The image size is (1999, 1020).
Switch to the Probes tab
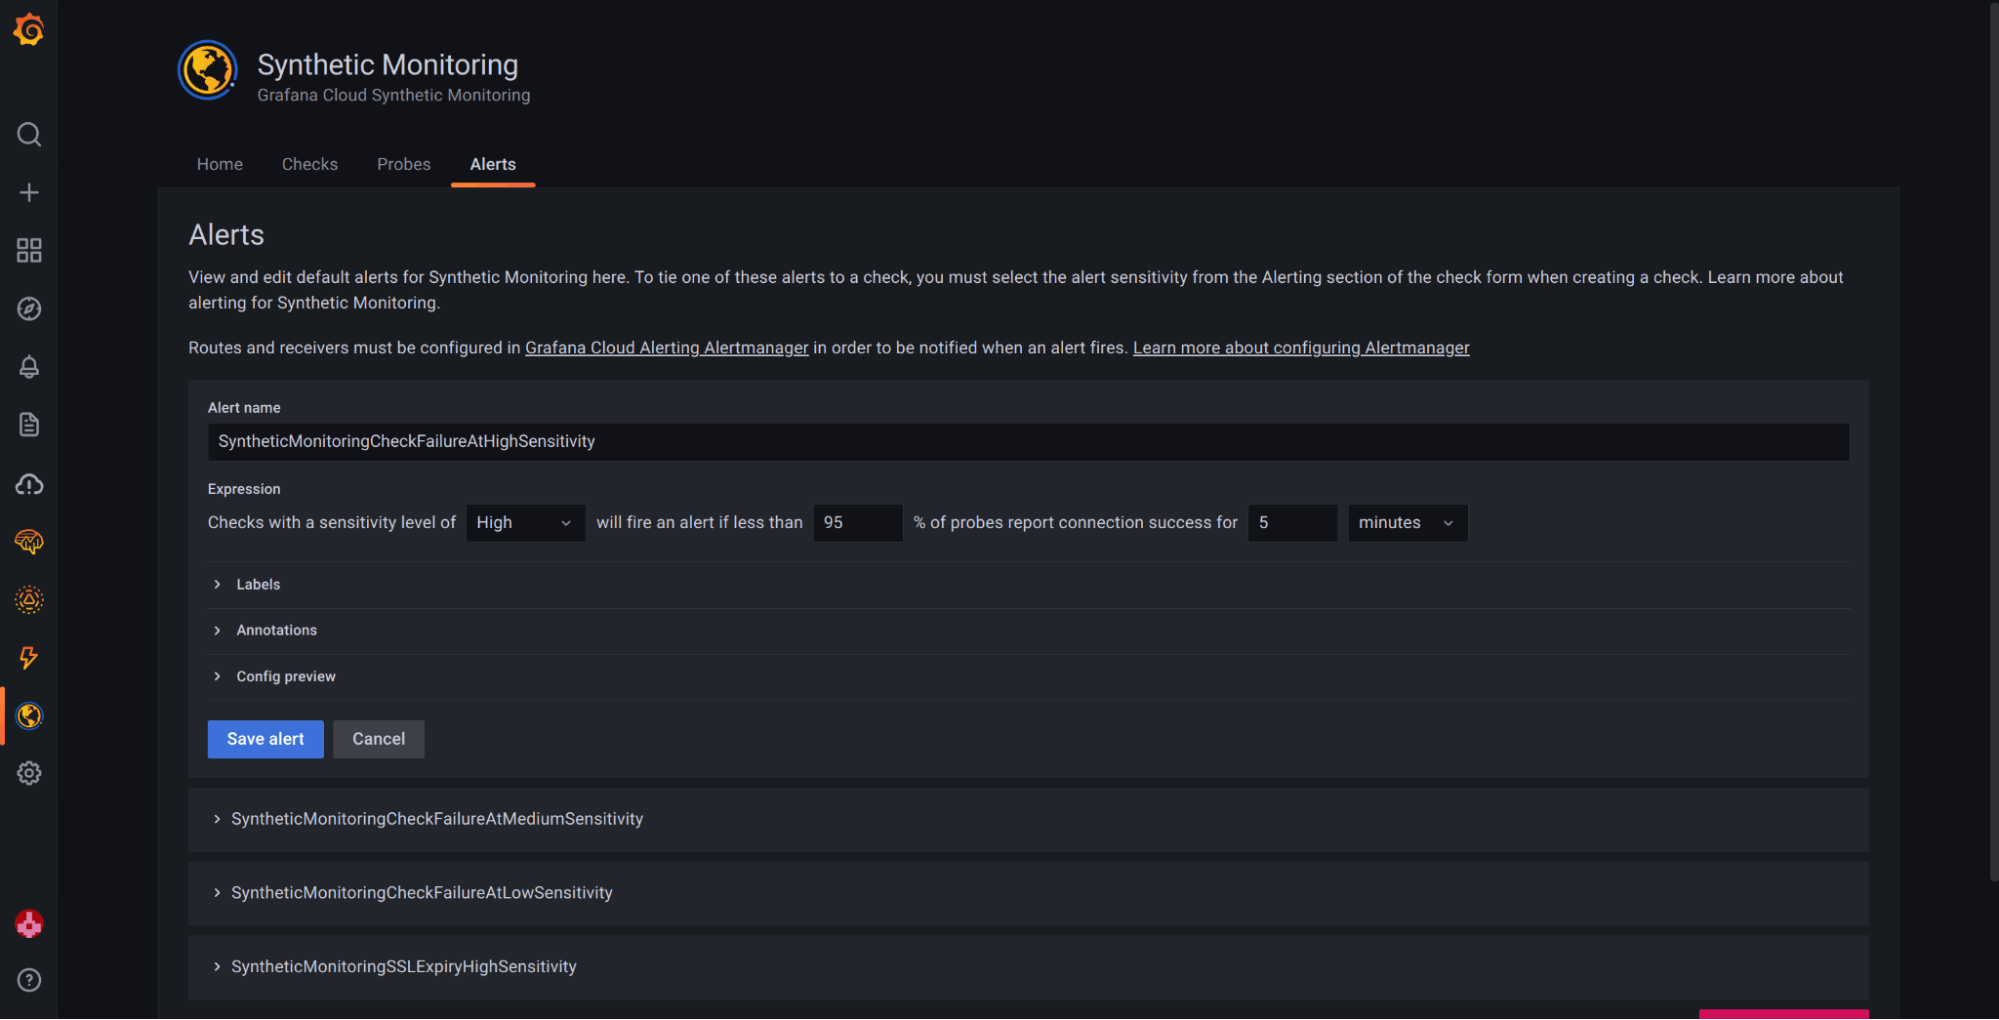coord(403,164)
